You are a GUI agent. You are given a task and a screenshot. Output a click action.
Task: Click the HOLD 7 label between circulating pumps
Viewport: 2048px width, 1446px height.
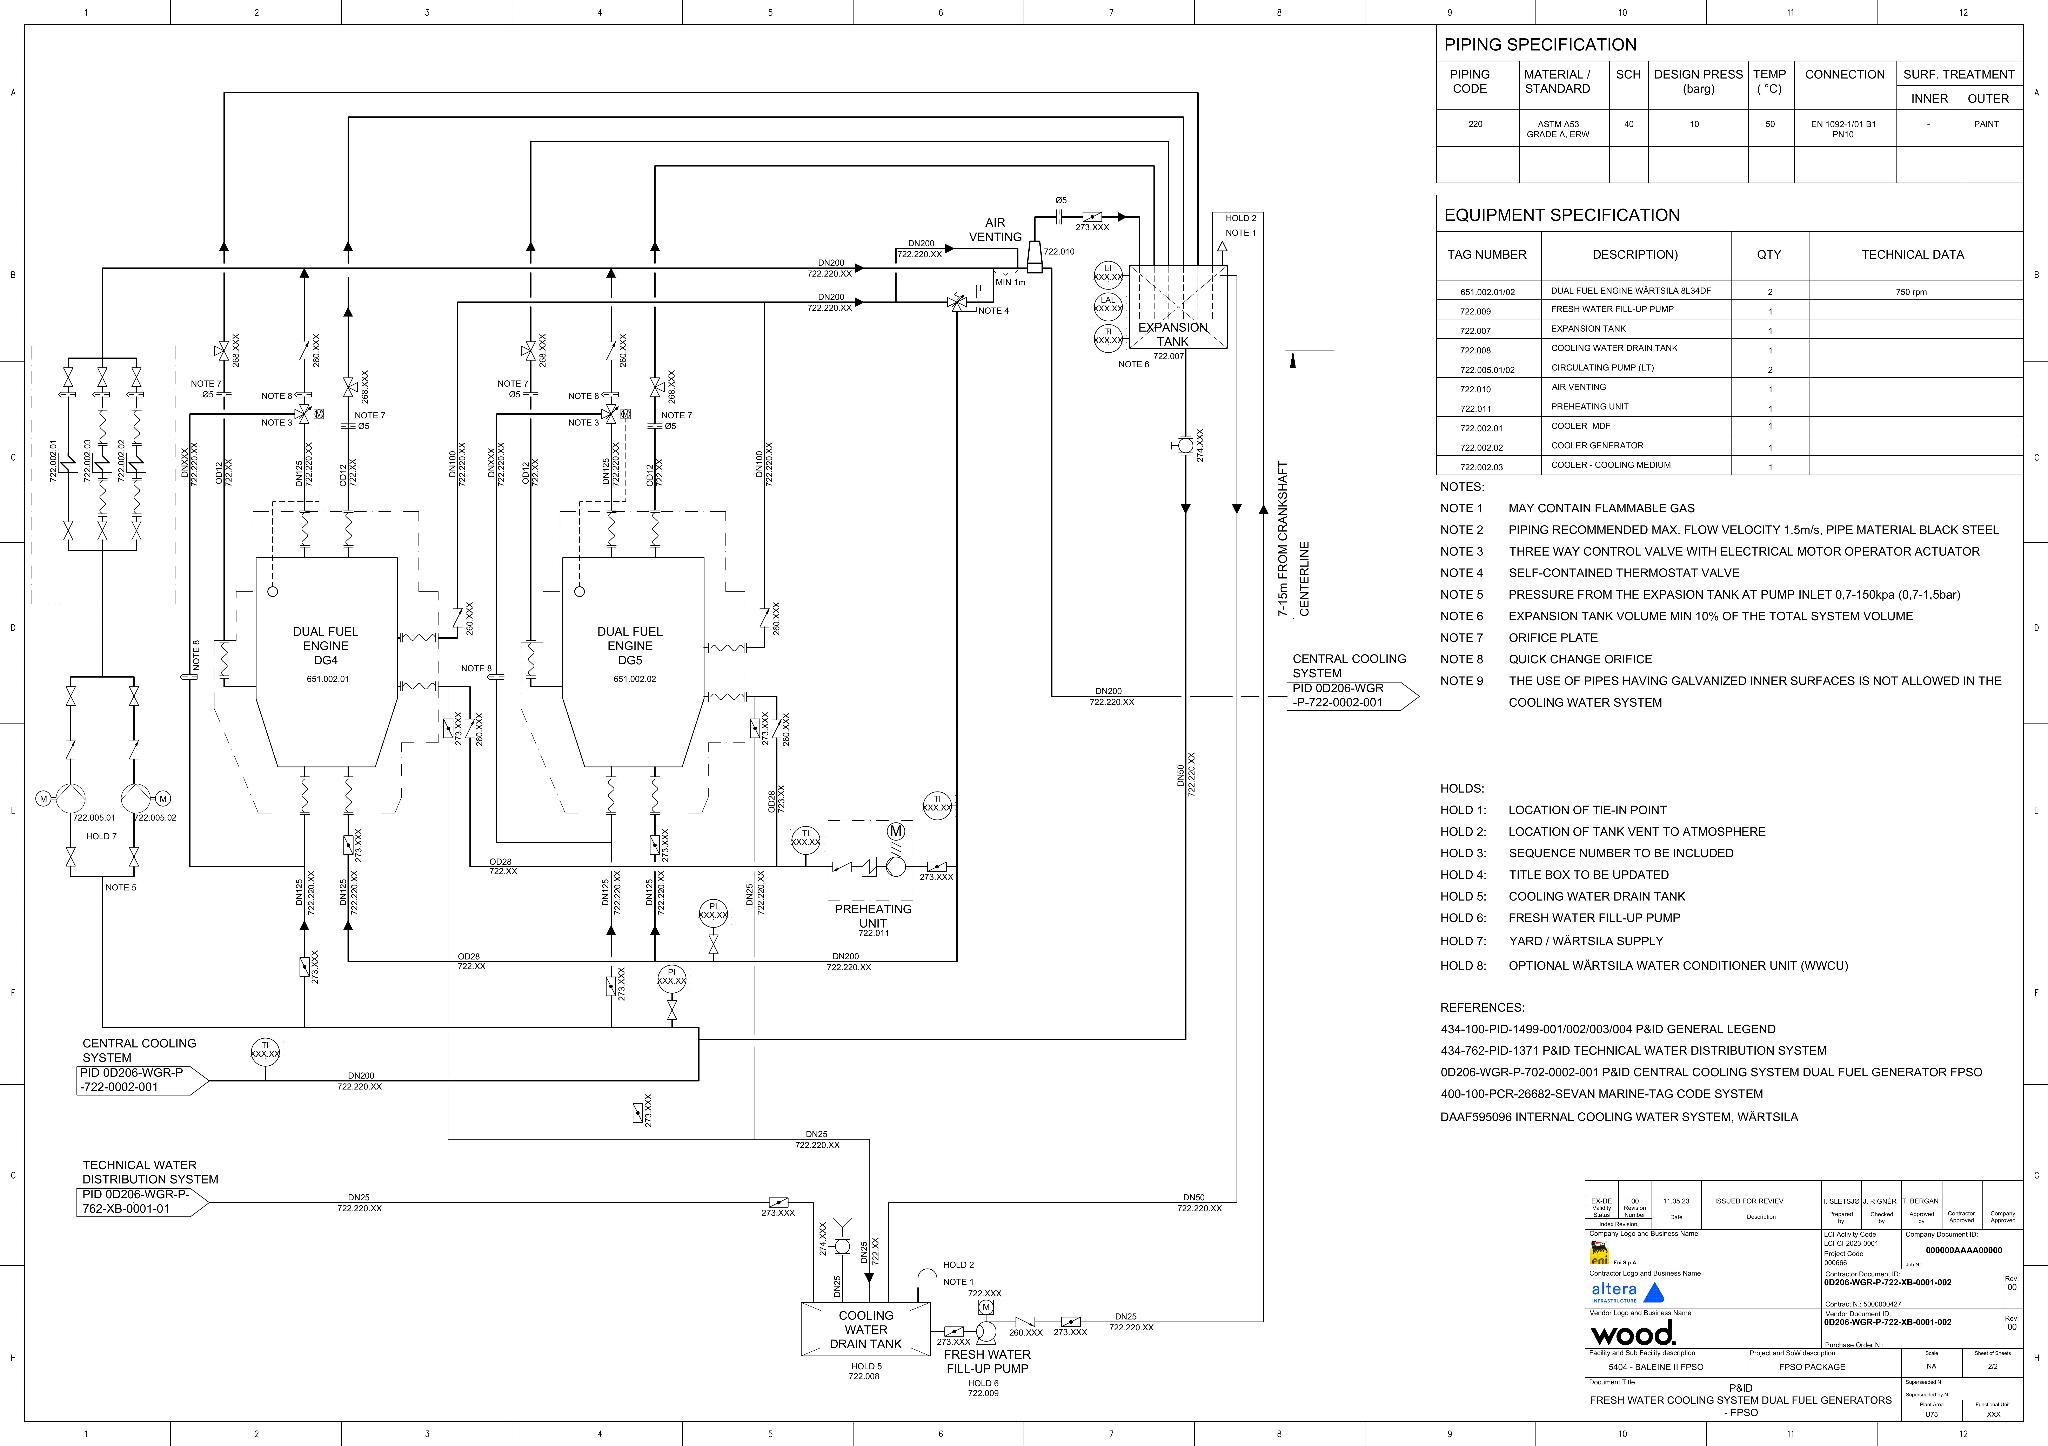(102, 835)
